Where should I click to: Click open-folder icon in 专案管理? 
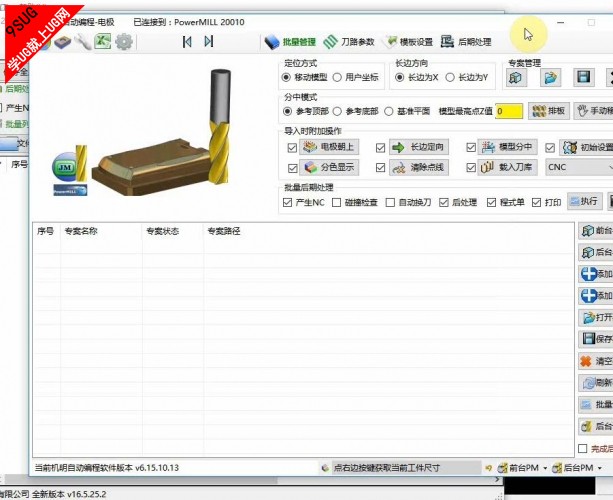click(x=550, y=77)
